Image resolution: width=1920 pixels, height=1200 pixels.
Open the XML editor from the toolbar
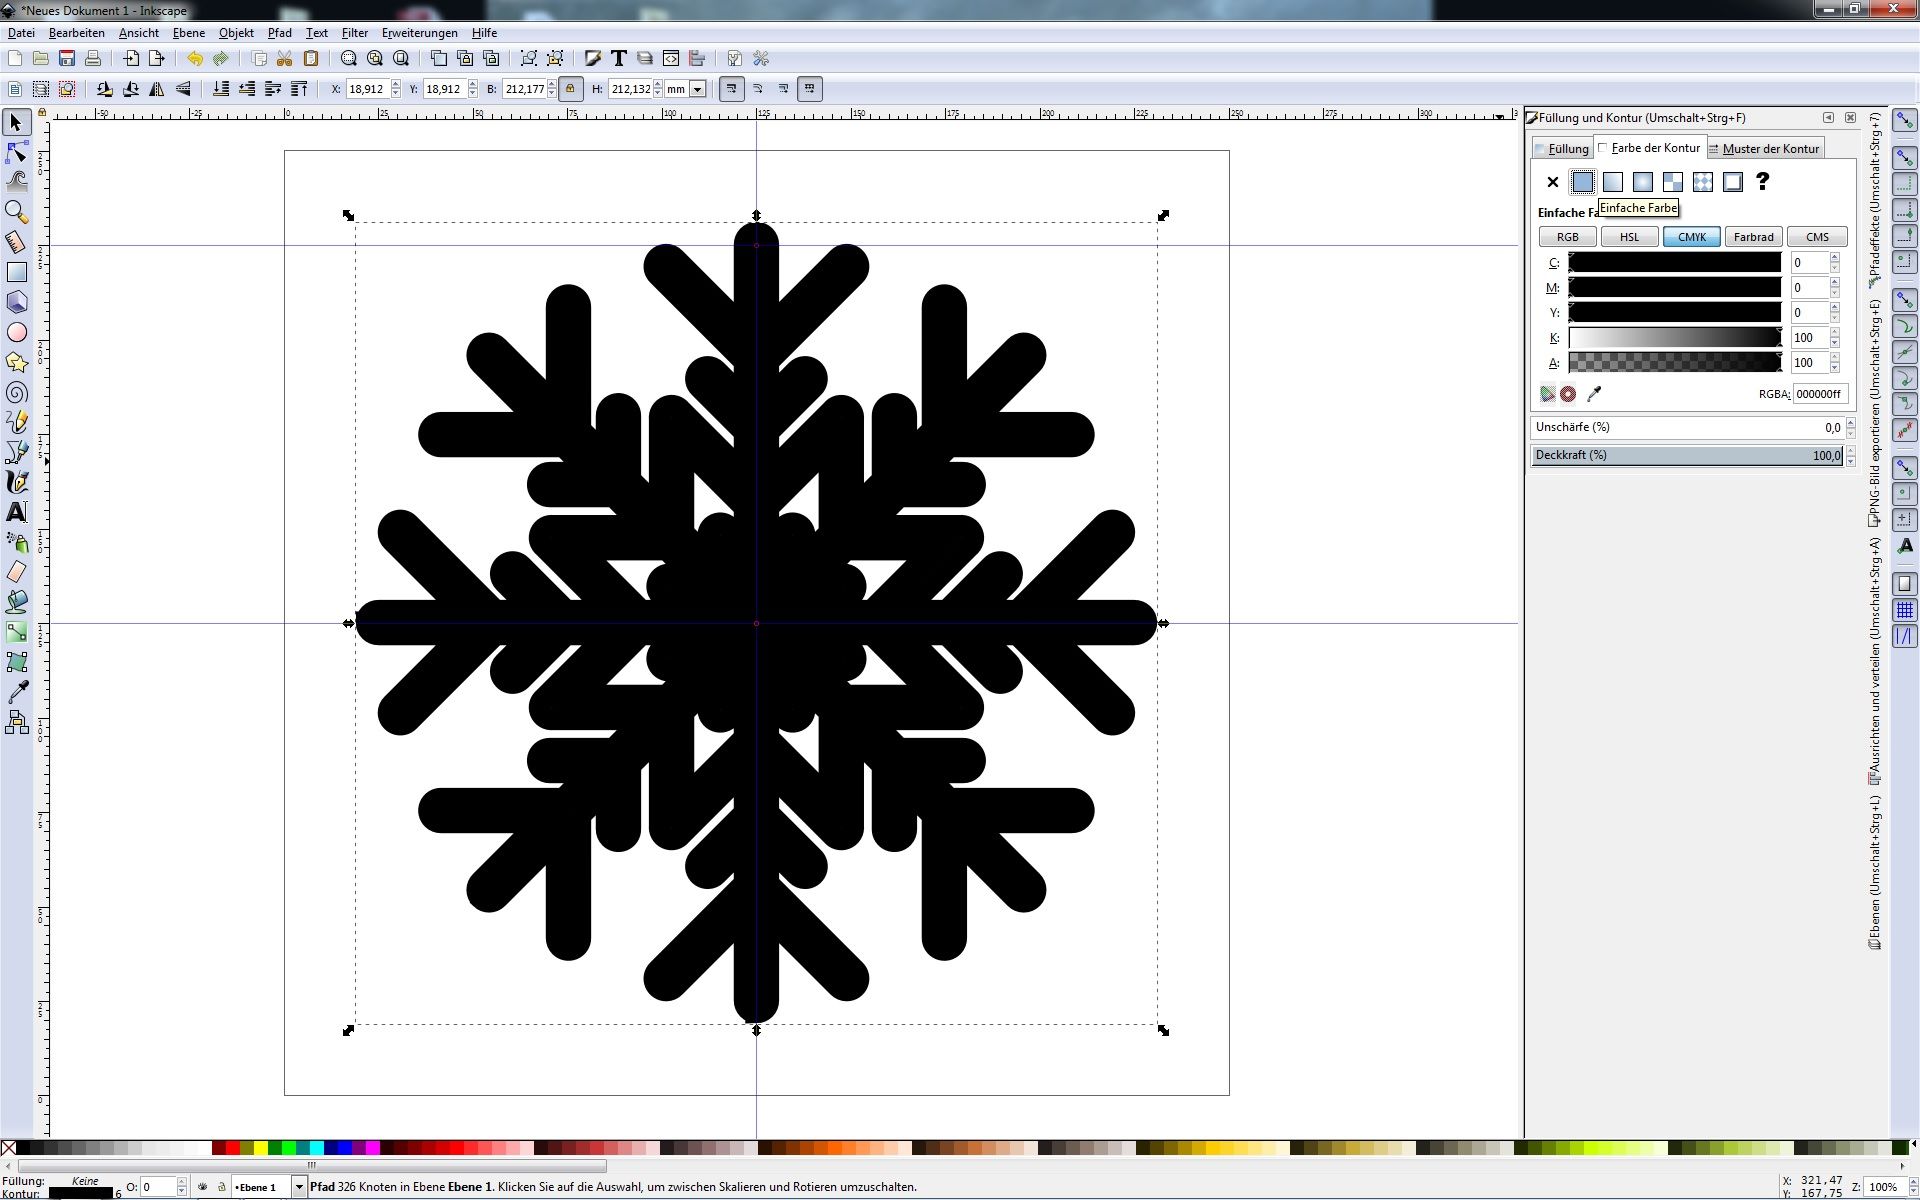pyautogui.click(x=671, y=58)
